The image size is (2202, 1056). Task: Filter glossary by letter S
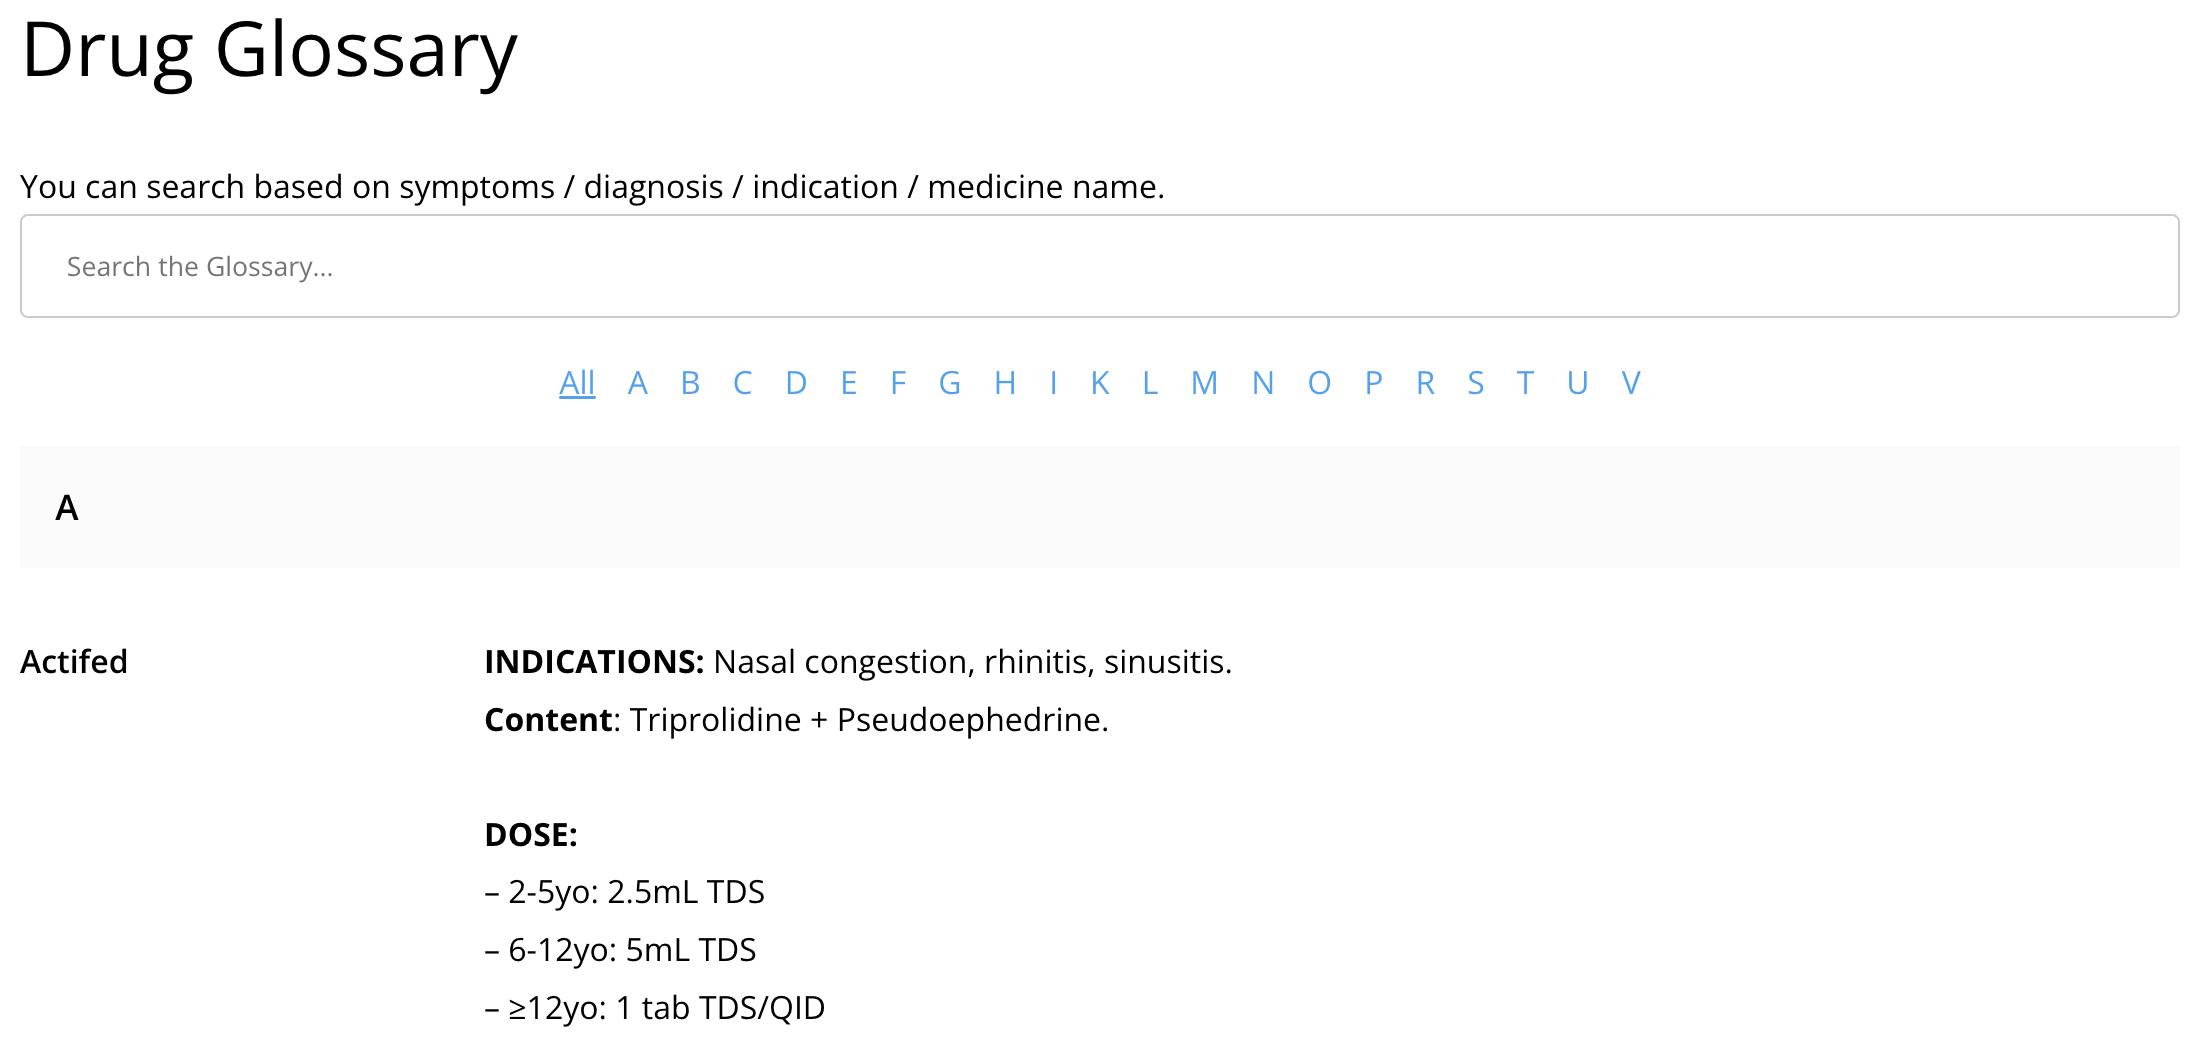(x=1475, y=382)
